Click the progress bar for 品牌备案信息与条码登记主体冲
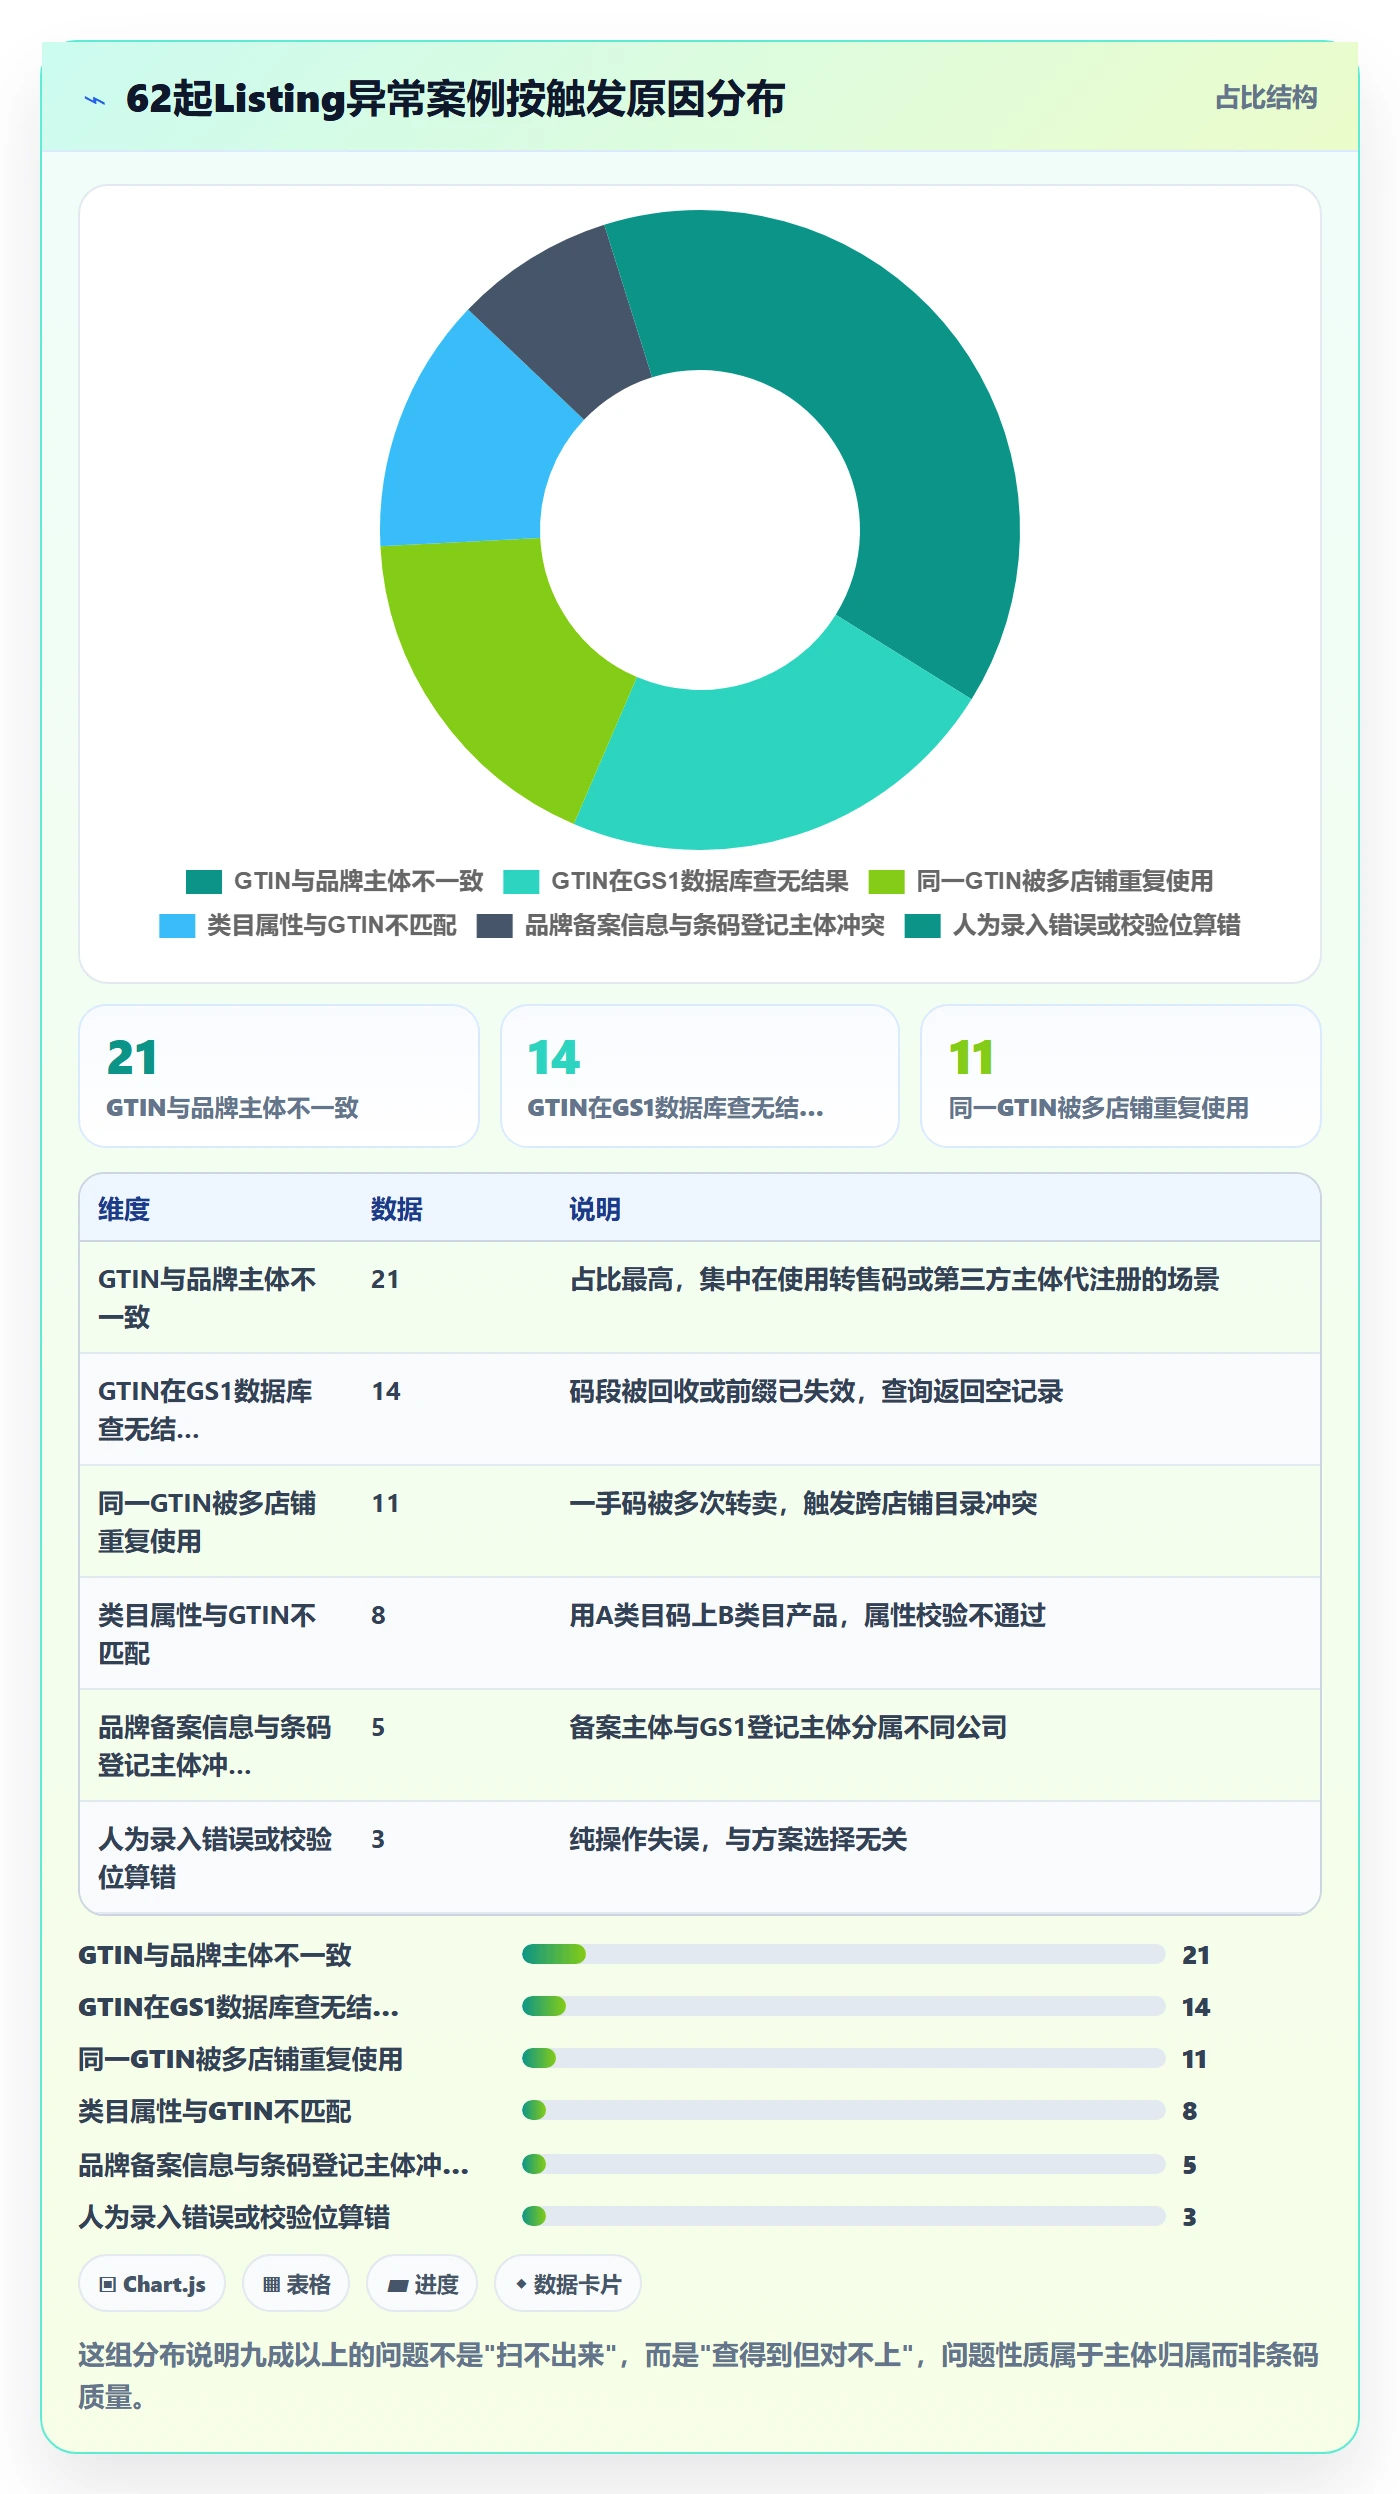The height and width of the screenshot is (2494, 1400). pyautogui.click(x=844, y=2164)
